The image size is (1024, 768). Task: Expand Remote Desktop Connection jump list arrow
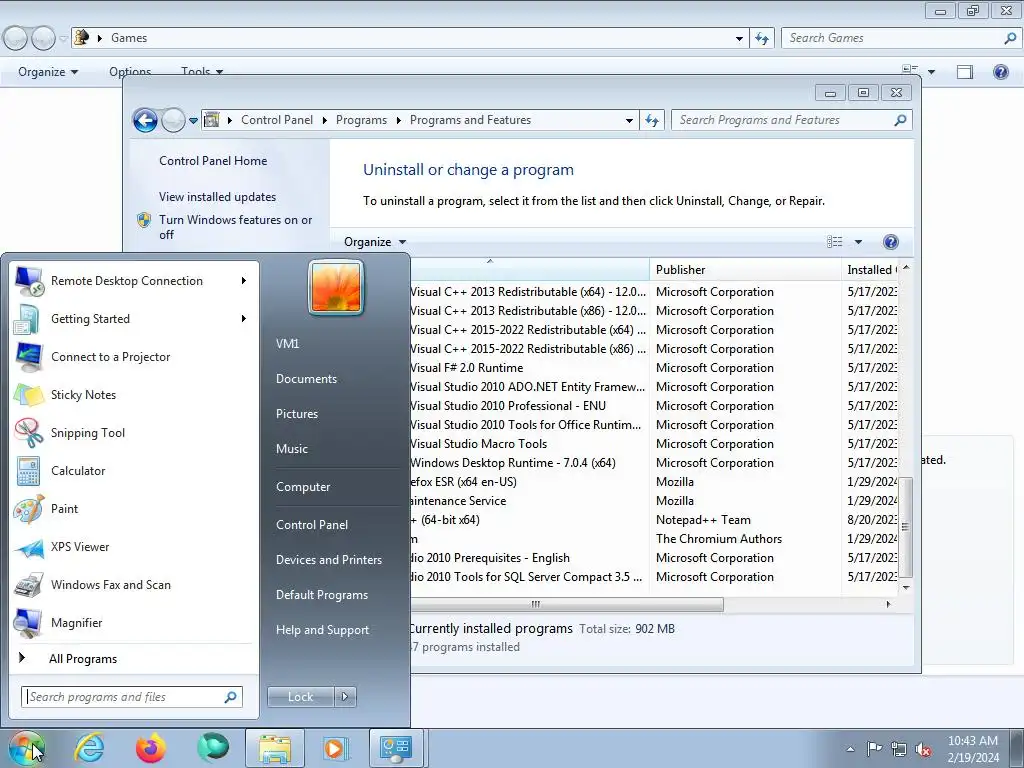click(x=244, y=281)
